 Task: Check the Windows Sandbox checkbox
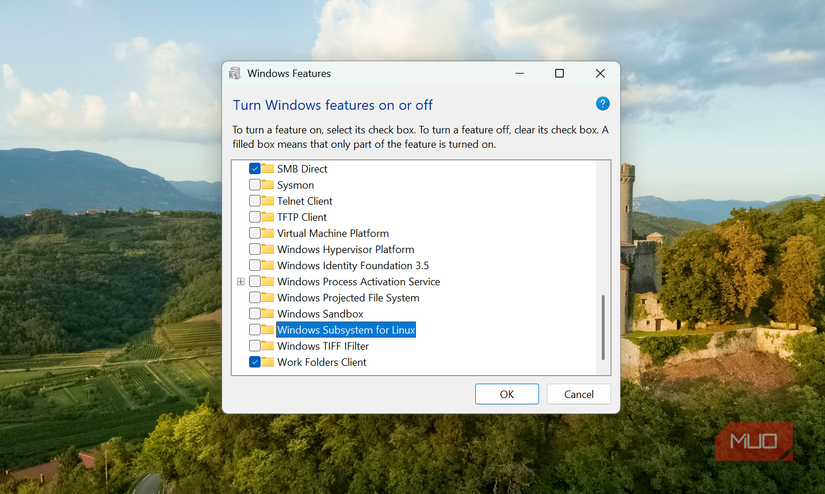coord(255,314)
